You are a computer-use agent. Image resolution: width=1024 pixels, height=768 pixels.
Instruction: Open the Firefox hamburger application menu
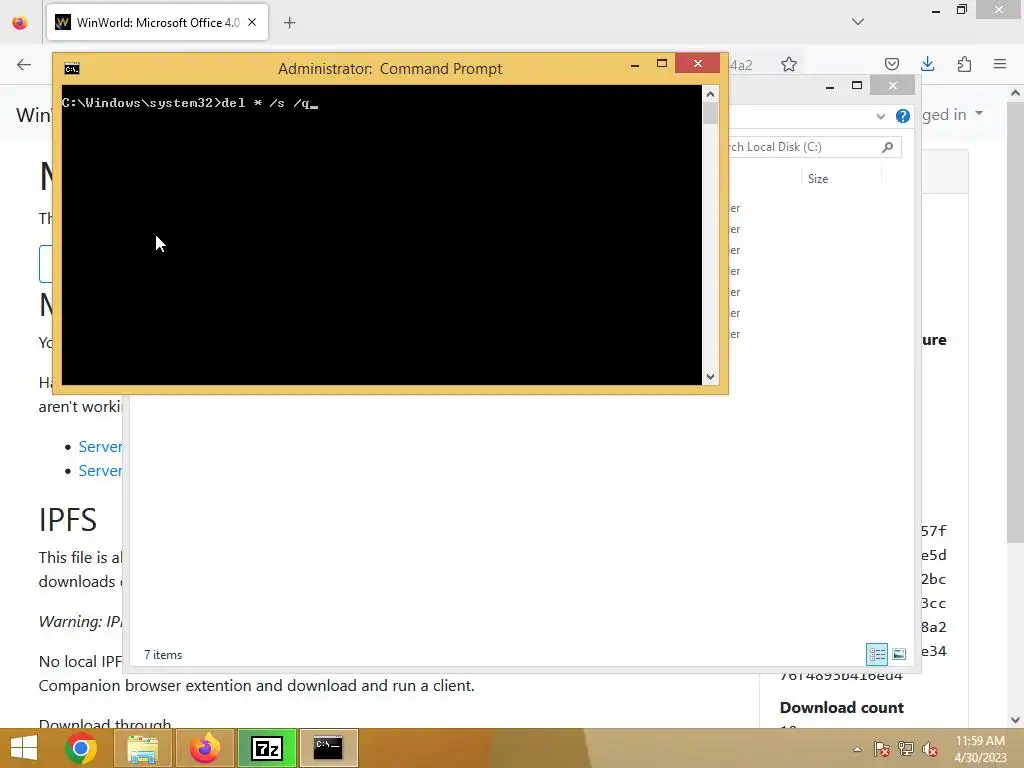pos(1000,64)
